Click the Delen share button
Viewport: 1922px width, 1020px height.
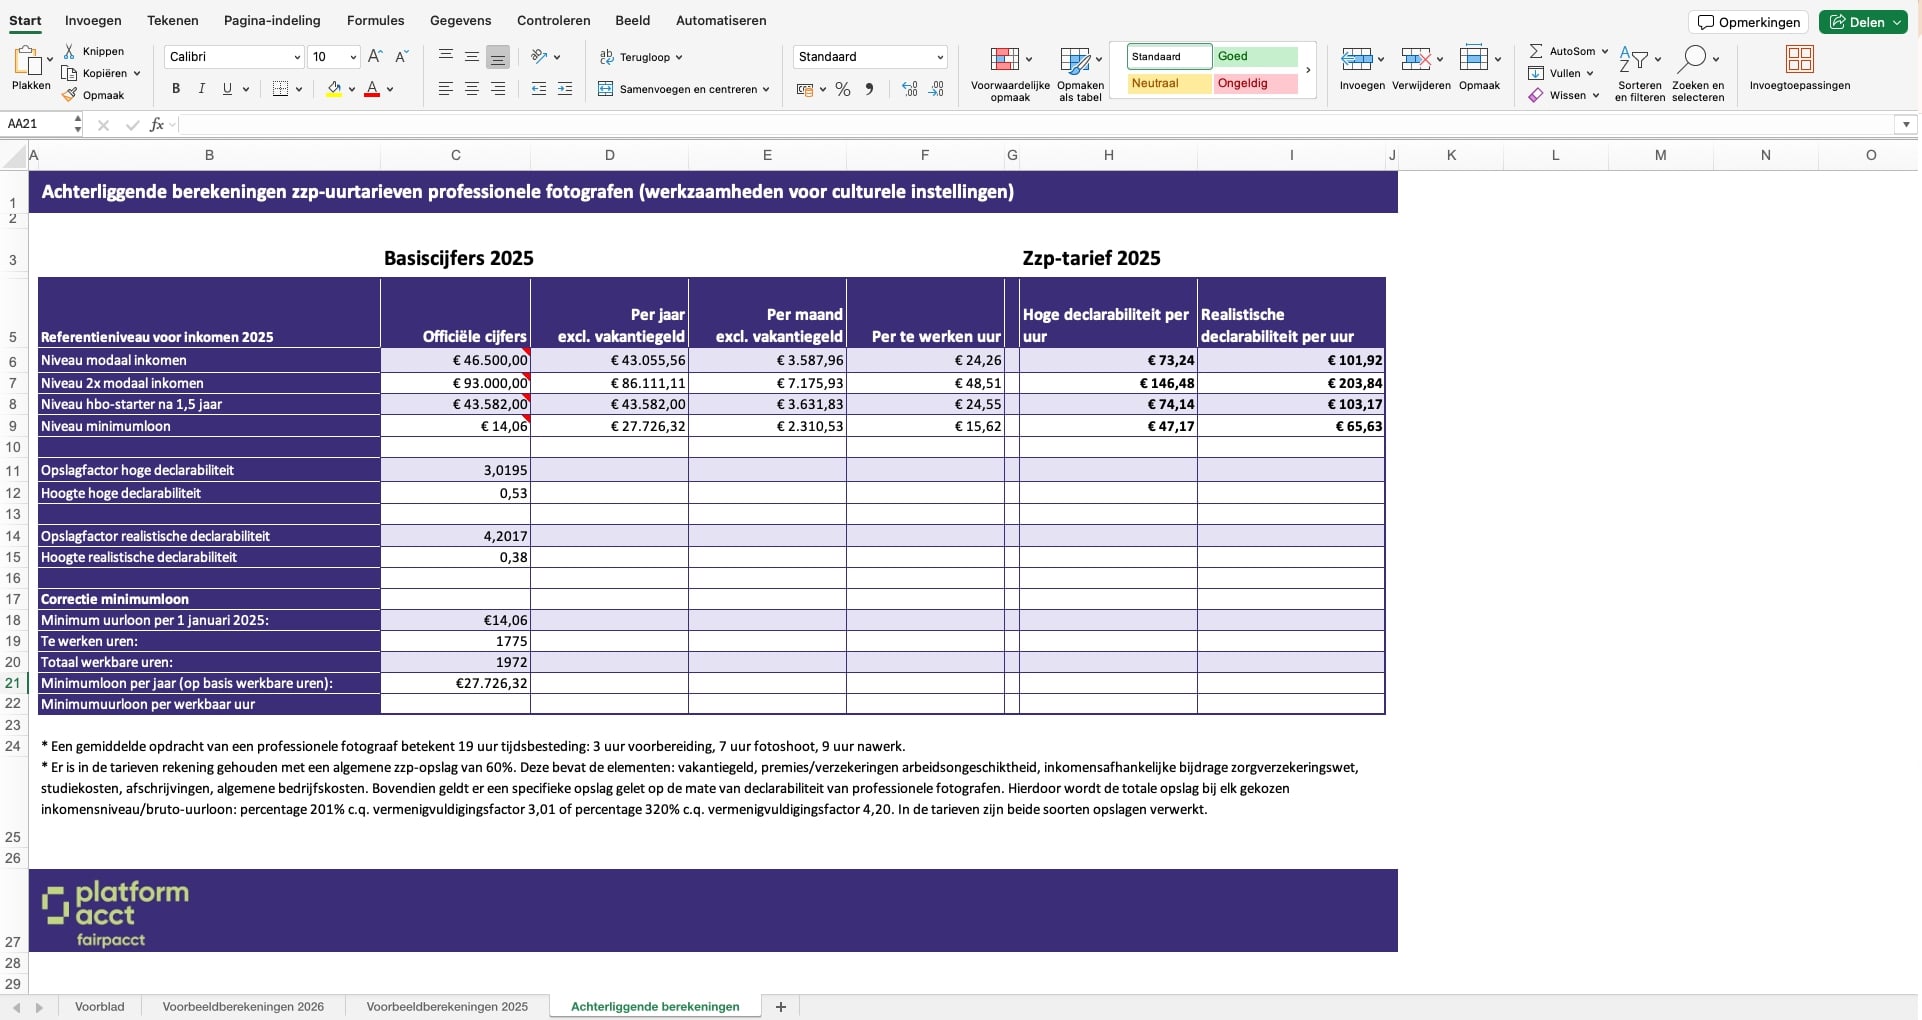click(x=1862, y=22)
